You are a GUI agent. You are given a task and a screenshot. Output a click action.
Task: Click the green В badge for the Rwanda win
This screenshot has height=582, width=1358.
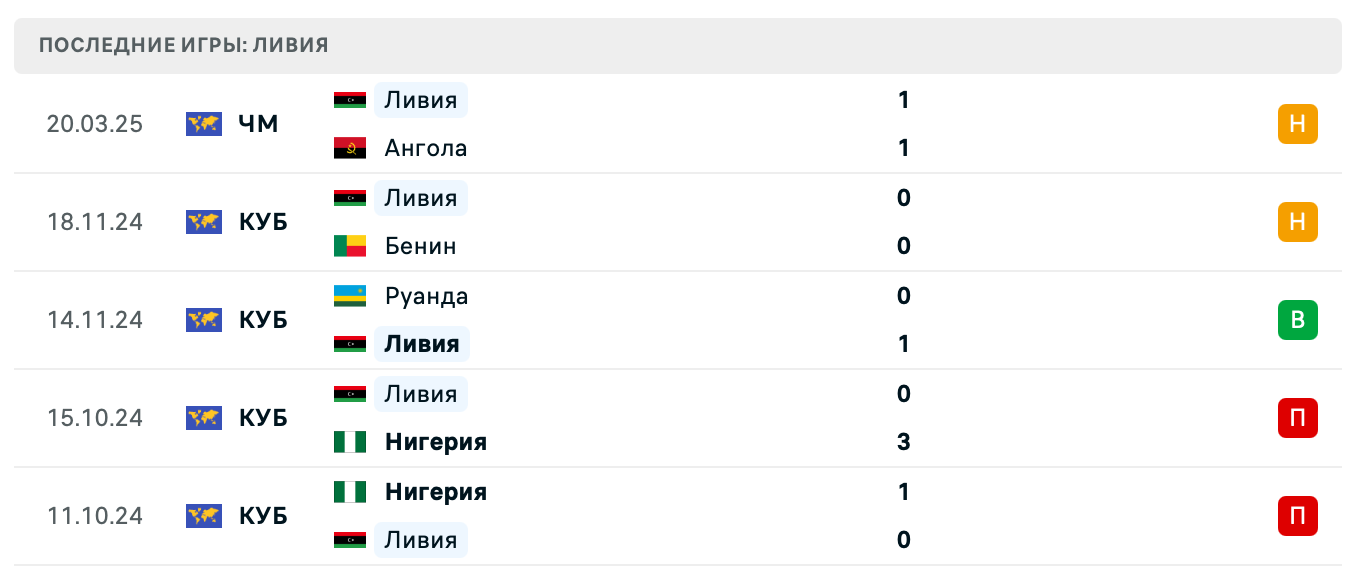click(1298, 321)
